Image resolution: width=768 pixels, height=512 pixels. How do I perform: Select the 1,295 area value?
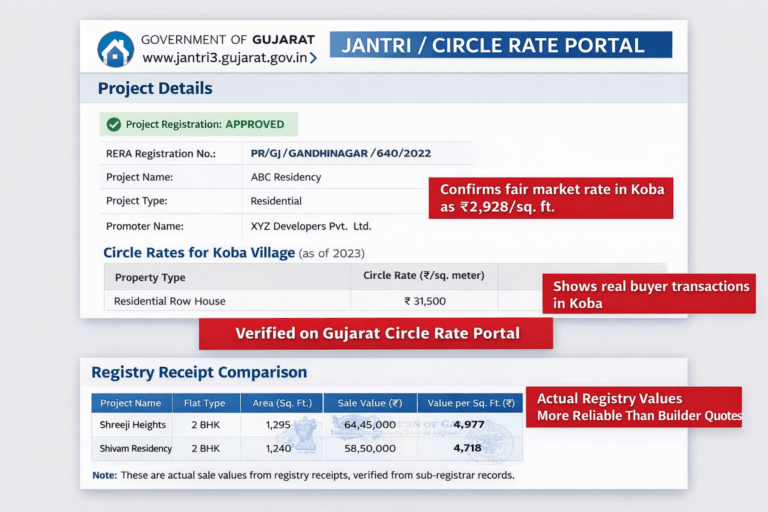(x=278, y=425)
